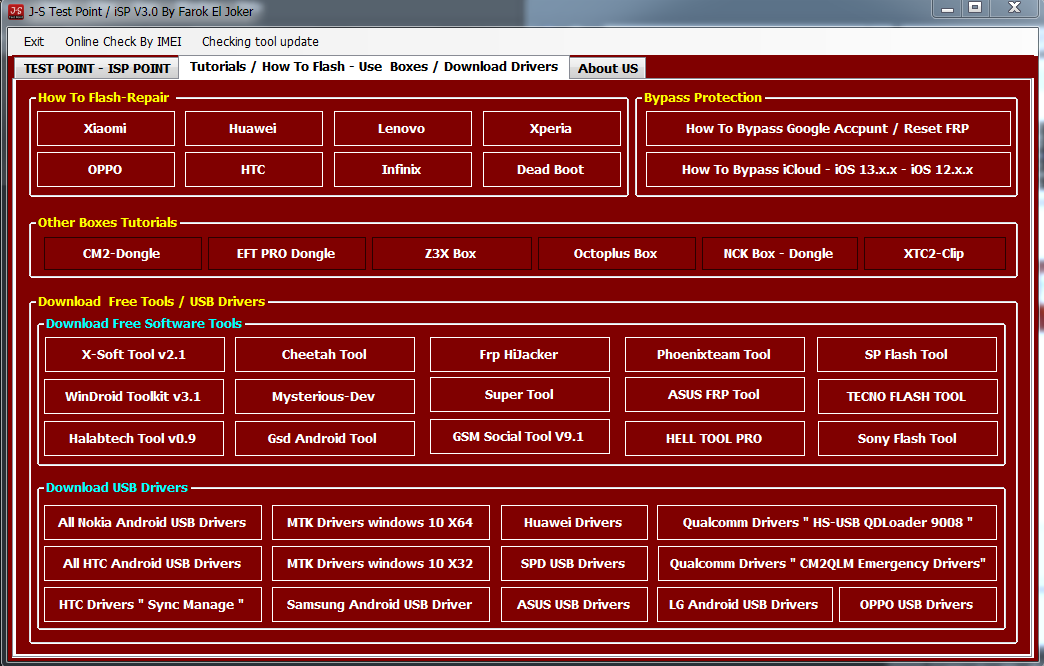Click the Lenovo button
Image resolution: width=1044 pixels, height=666 pixels.
coord(402,129)
